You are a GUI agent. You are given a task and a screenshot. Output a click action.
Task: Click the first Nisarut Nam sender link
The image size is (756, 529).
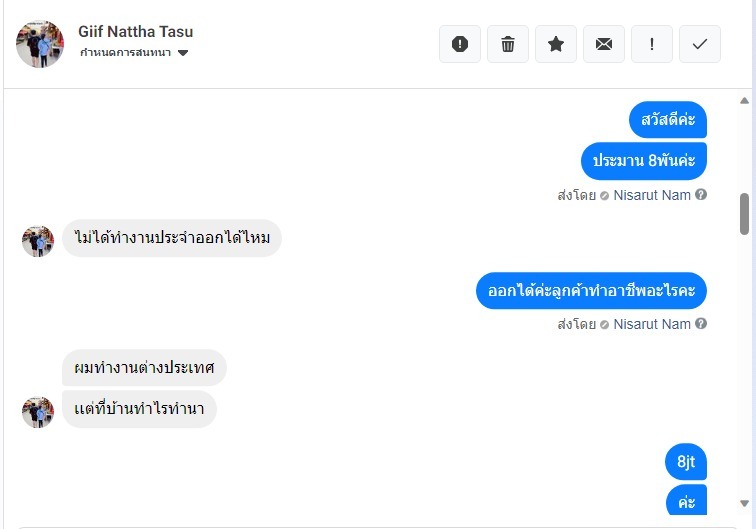(x=652, y=195)
